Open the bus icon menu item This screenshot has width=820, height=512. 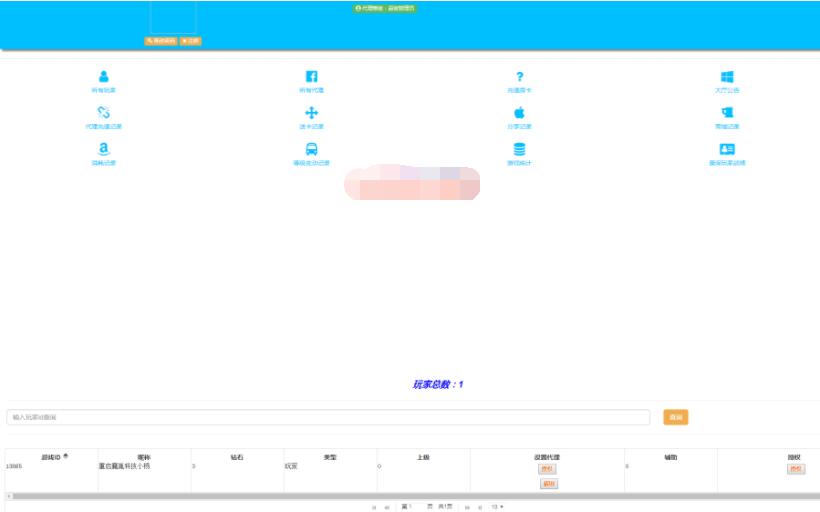point(312,149)
